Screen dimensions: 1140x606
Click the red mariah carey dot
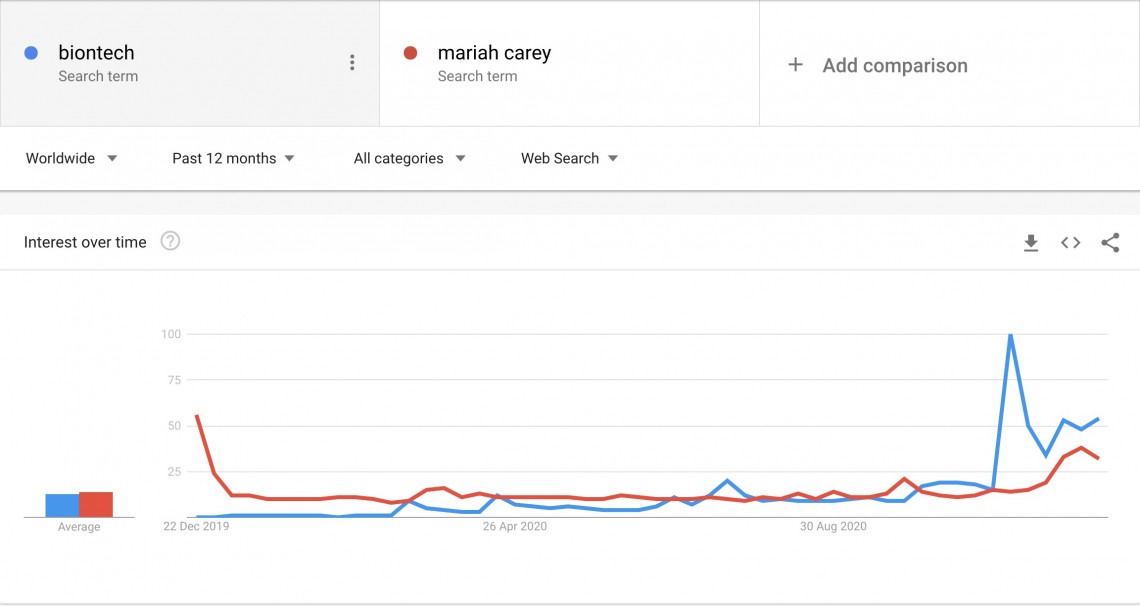point(411,52)
